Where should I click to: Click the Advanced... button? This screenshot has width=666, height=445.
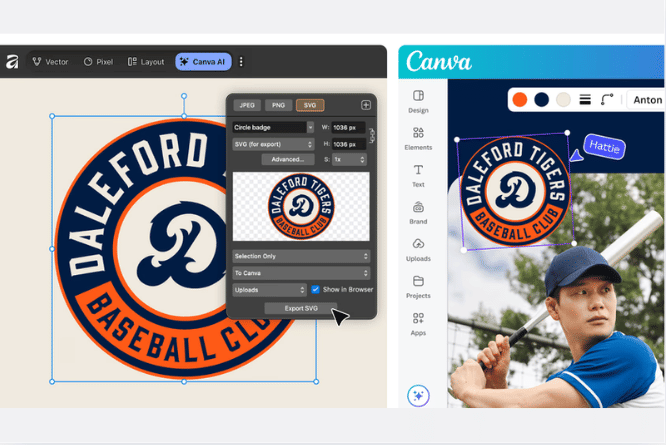(288, 159)
